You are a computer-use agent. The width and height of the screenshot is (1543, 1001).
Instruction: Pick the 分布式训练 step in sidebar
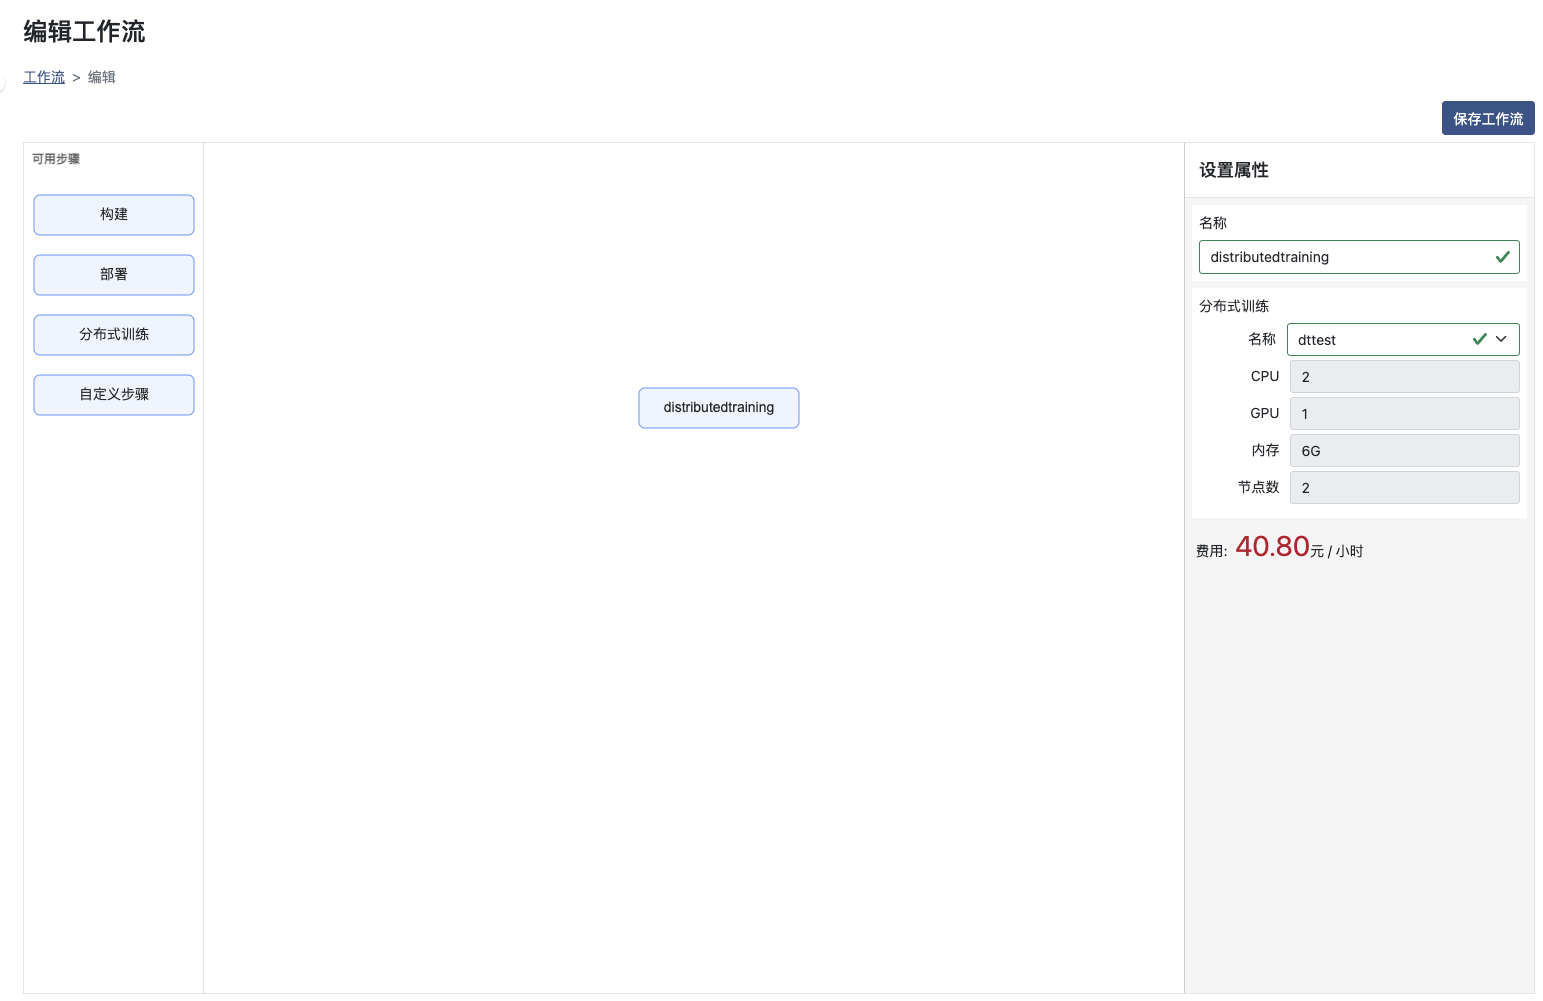point(114,335)
